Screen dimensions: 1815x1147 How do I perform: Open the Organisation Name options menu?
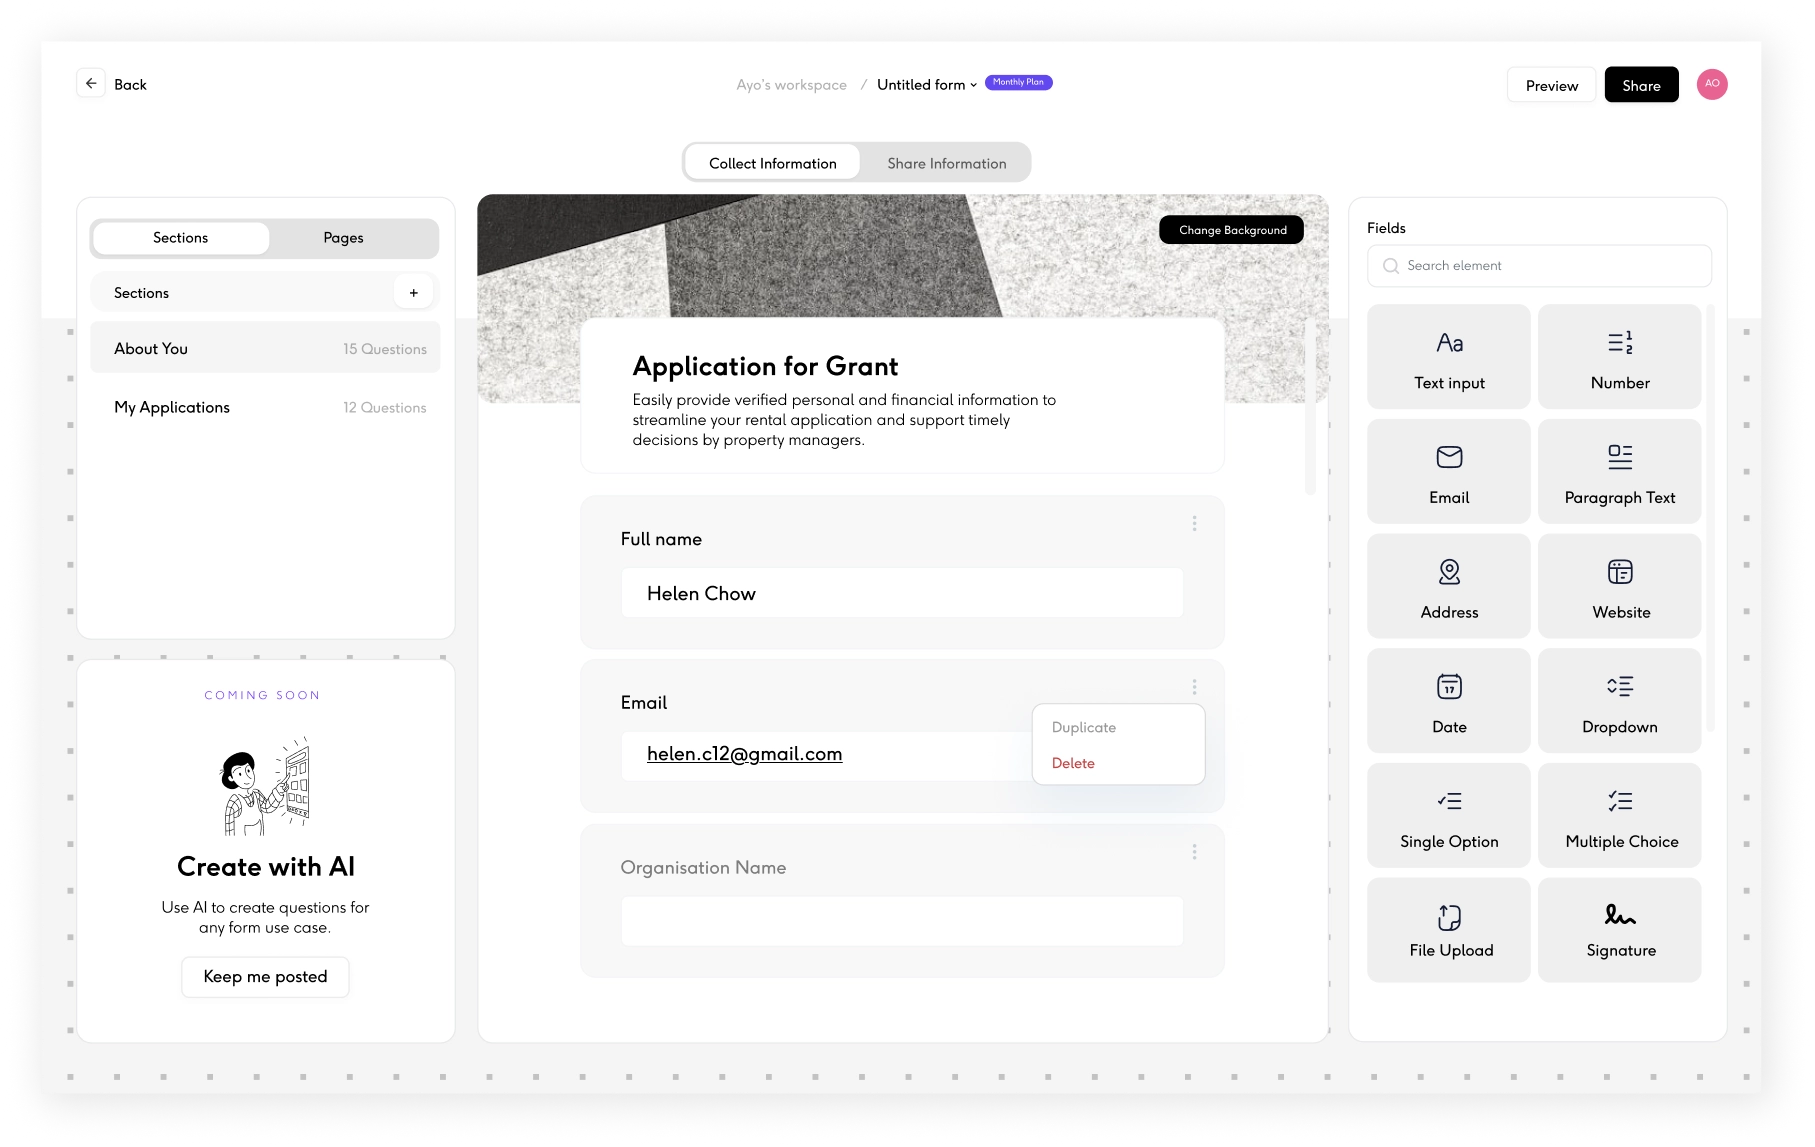[x=1194, y=852]
